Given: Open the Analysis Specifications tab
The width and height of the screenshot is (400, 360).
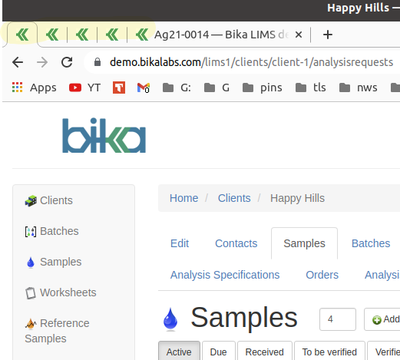Looking at the screenshot, I should point(225,275).
